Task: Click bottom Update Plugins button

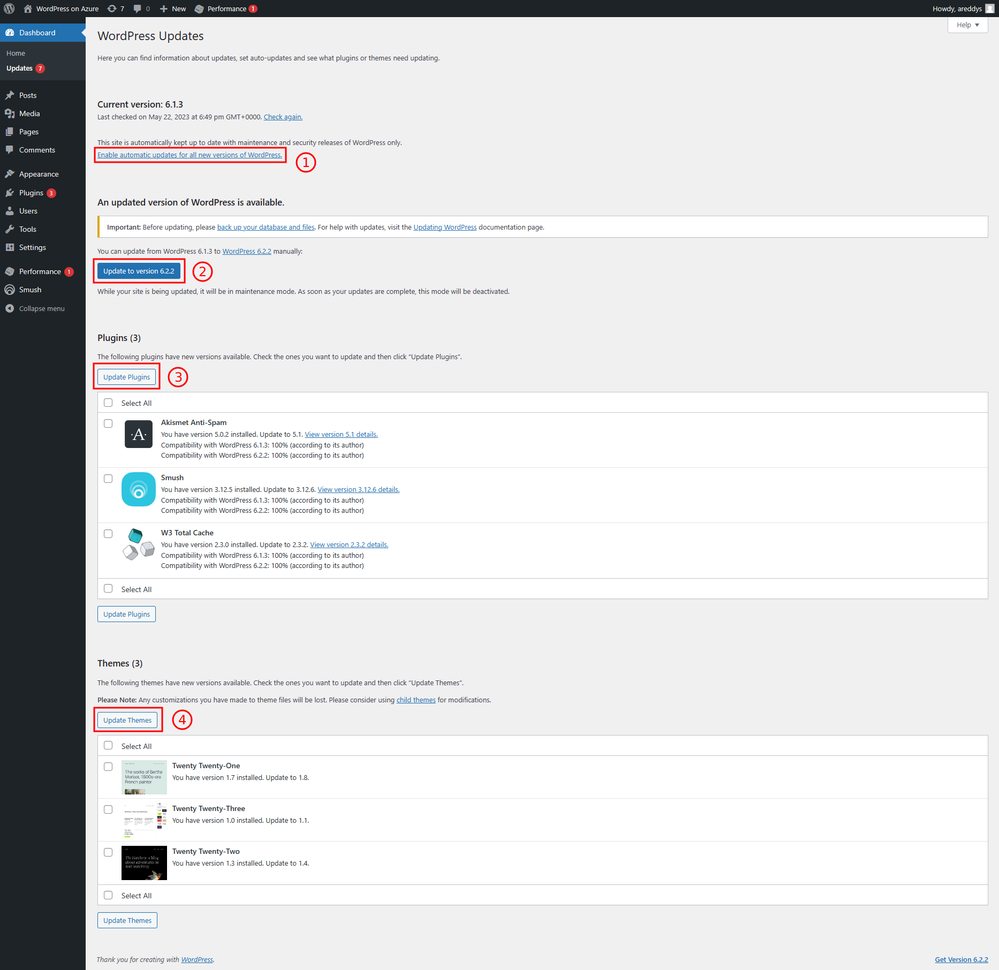Action: coord(127,614)
